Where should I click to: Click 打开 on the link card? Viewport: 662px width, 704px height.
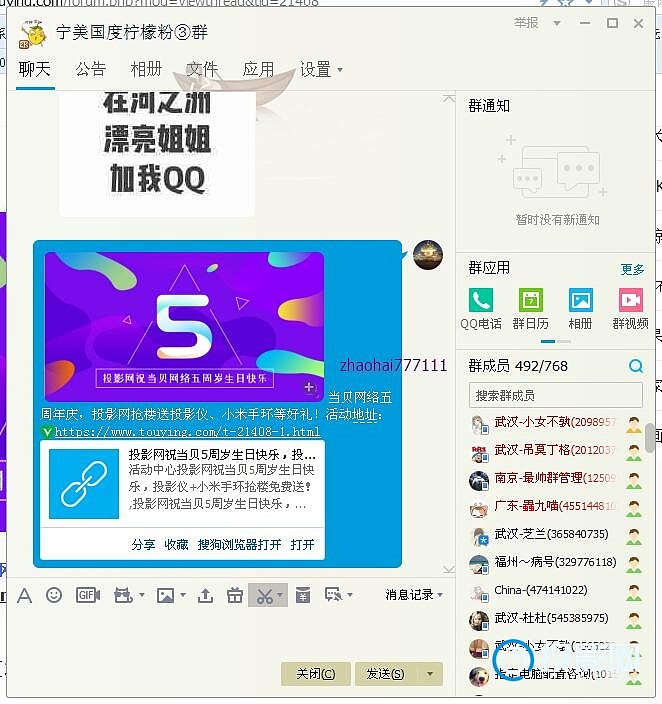[x=302, y=545]
